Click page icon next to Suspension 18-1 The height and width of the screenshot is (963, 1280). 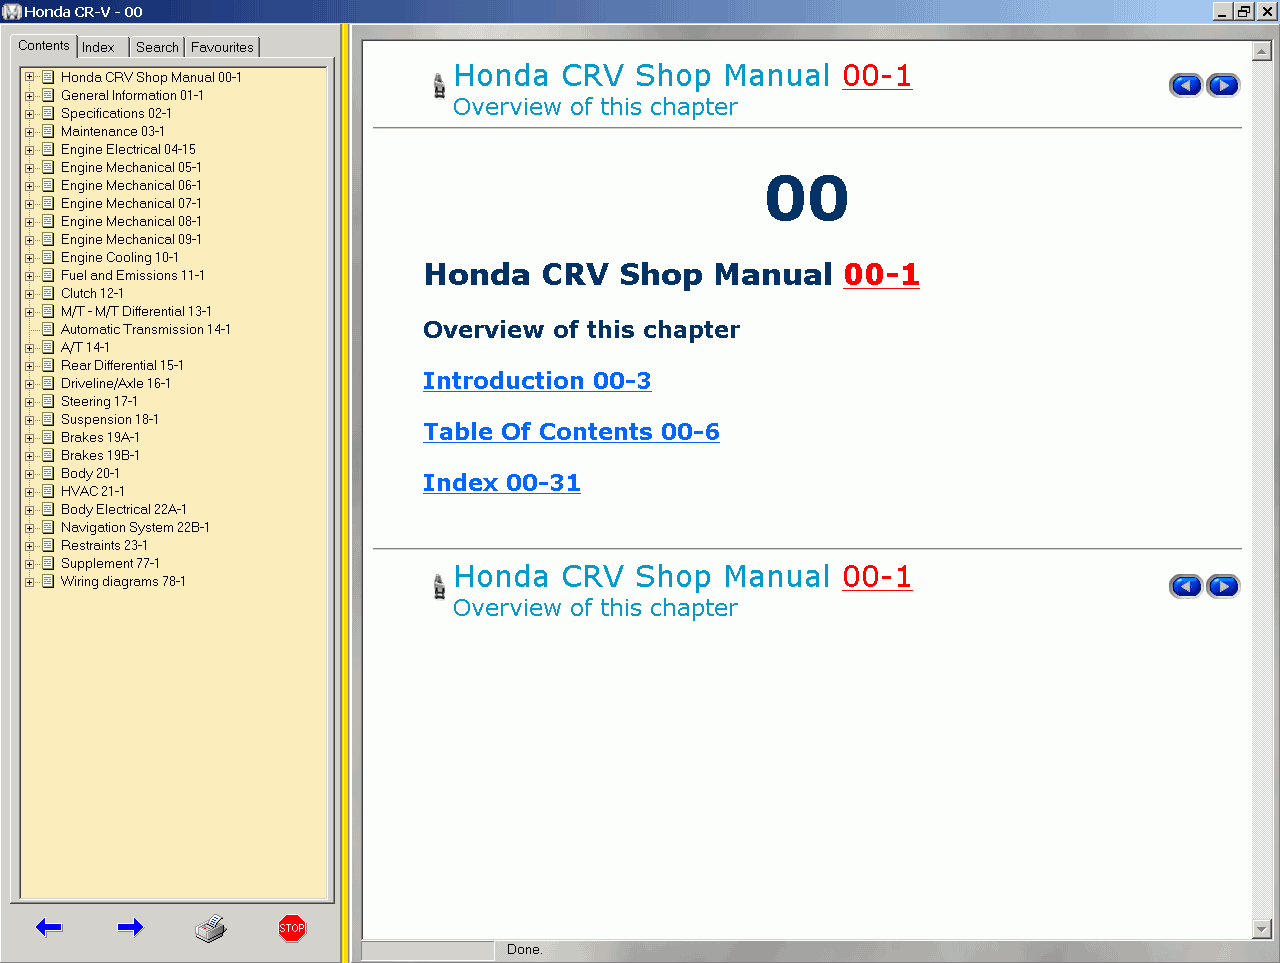point(47,419)
